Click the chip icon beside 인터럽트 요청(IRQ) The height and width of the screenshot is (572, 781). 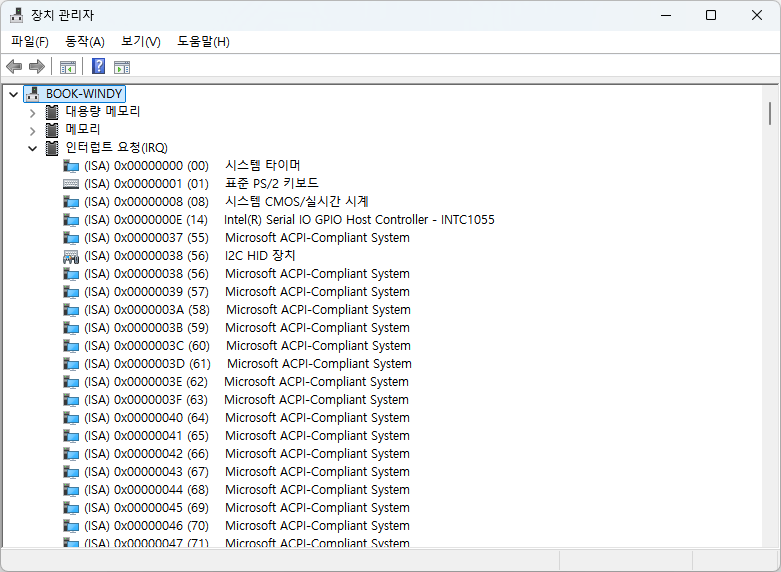tap(52, 147)
